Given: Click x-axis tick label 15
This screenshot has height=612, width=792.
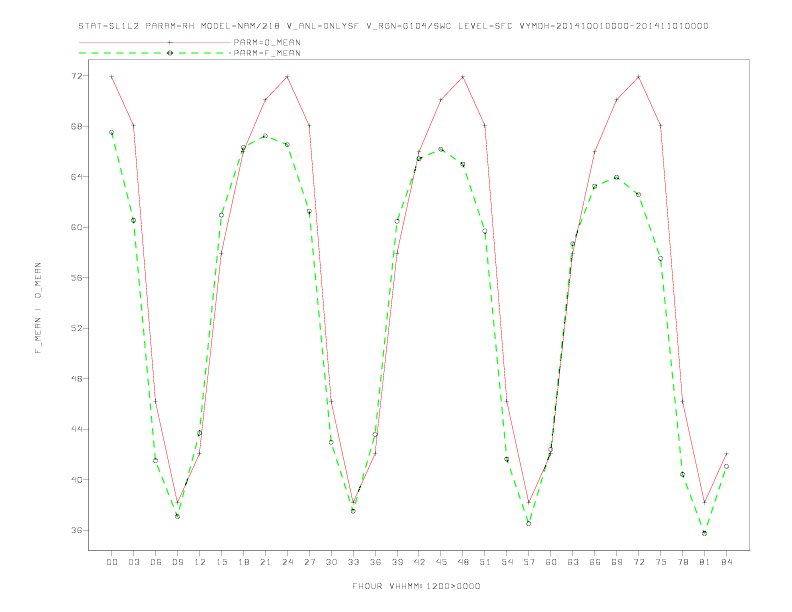Looking at the screenshot, I should 221,562.
